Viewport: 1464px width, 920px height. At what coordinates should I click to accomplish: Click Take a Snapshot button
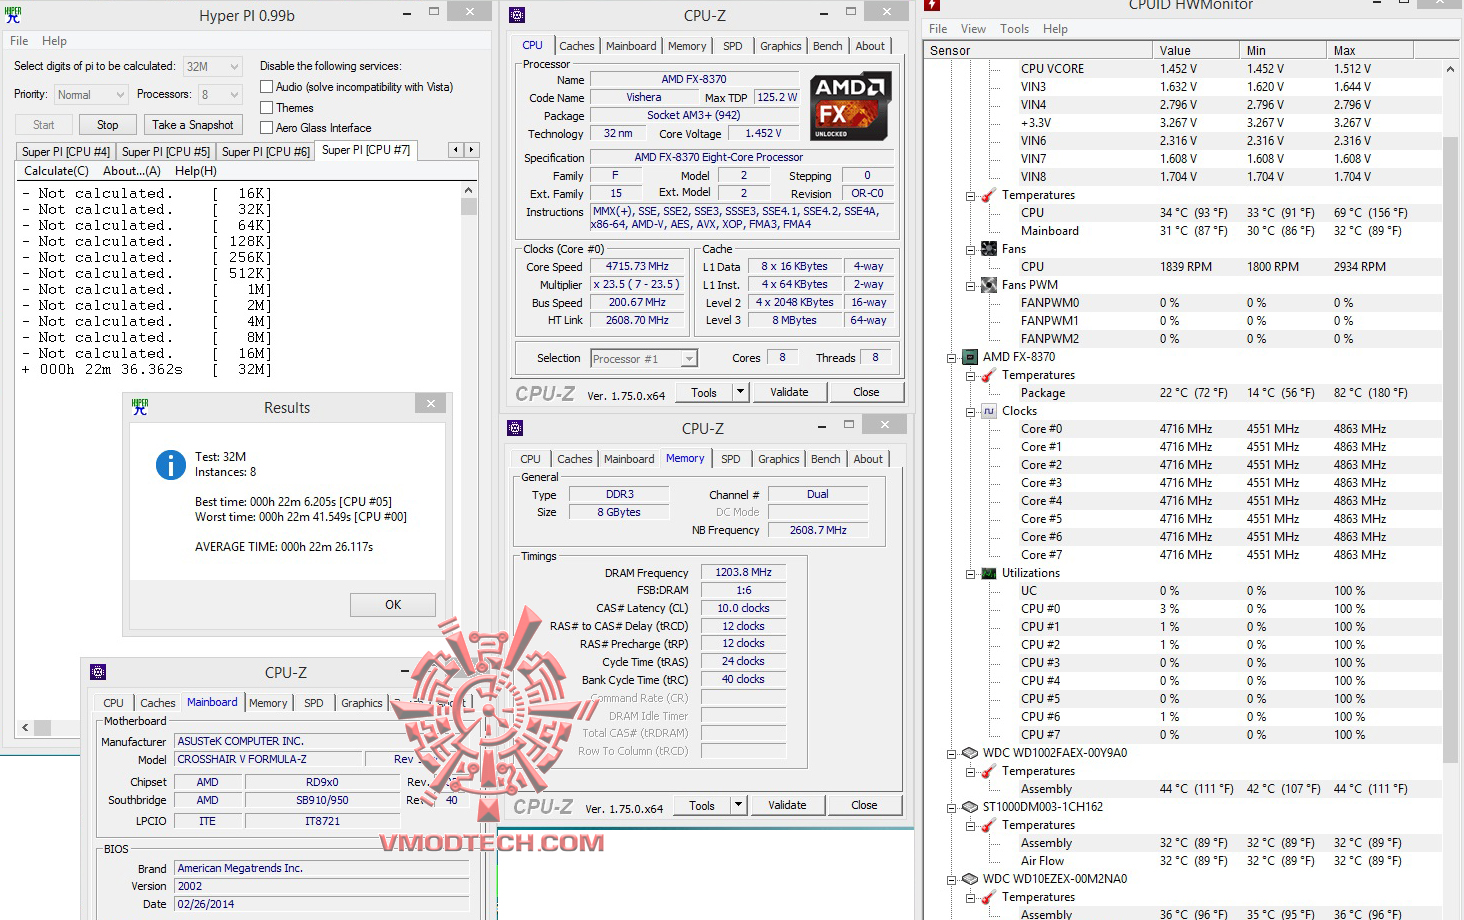tap(193, 125)
